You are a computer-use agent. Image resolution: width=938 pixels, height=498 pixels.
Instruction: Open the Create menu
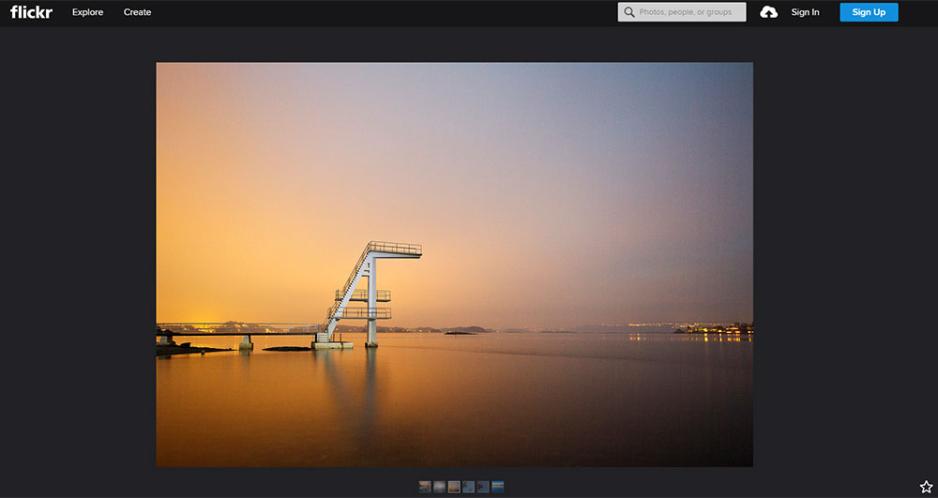137,12
